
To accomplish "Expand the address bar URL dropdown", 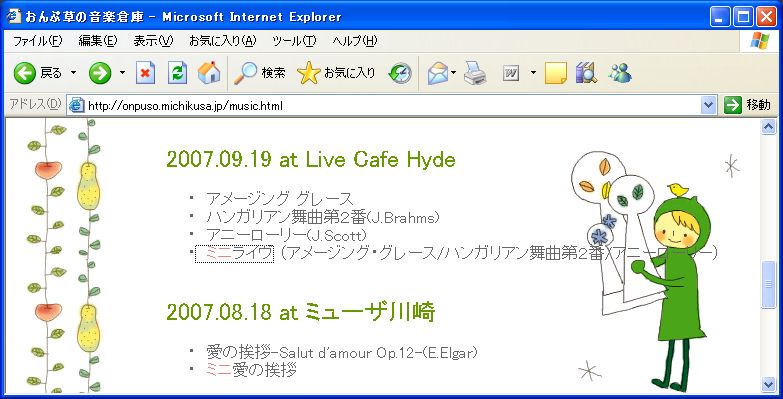I will coord(708,105).
